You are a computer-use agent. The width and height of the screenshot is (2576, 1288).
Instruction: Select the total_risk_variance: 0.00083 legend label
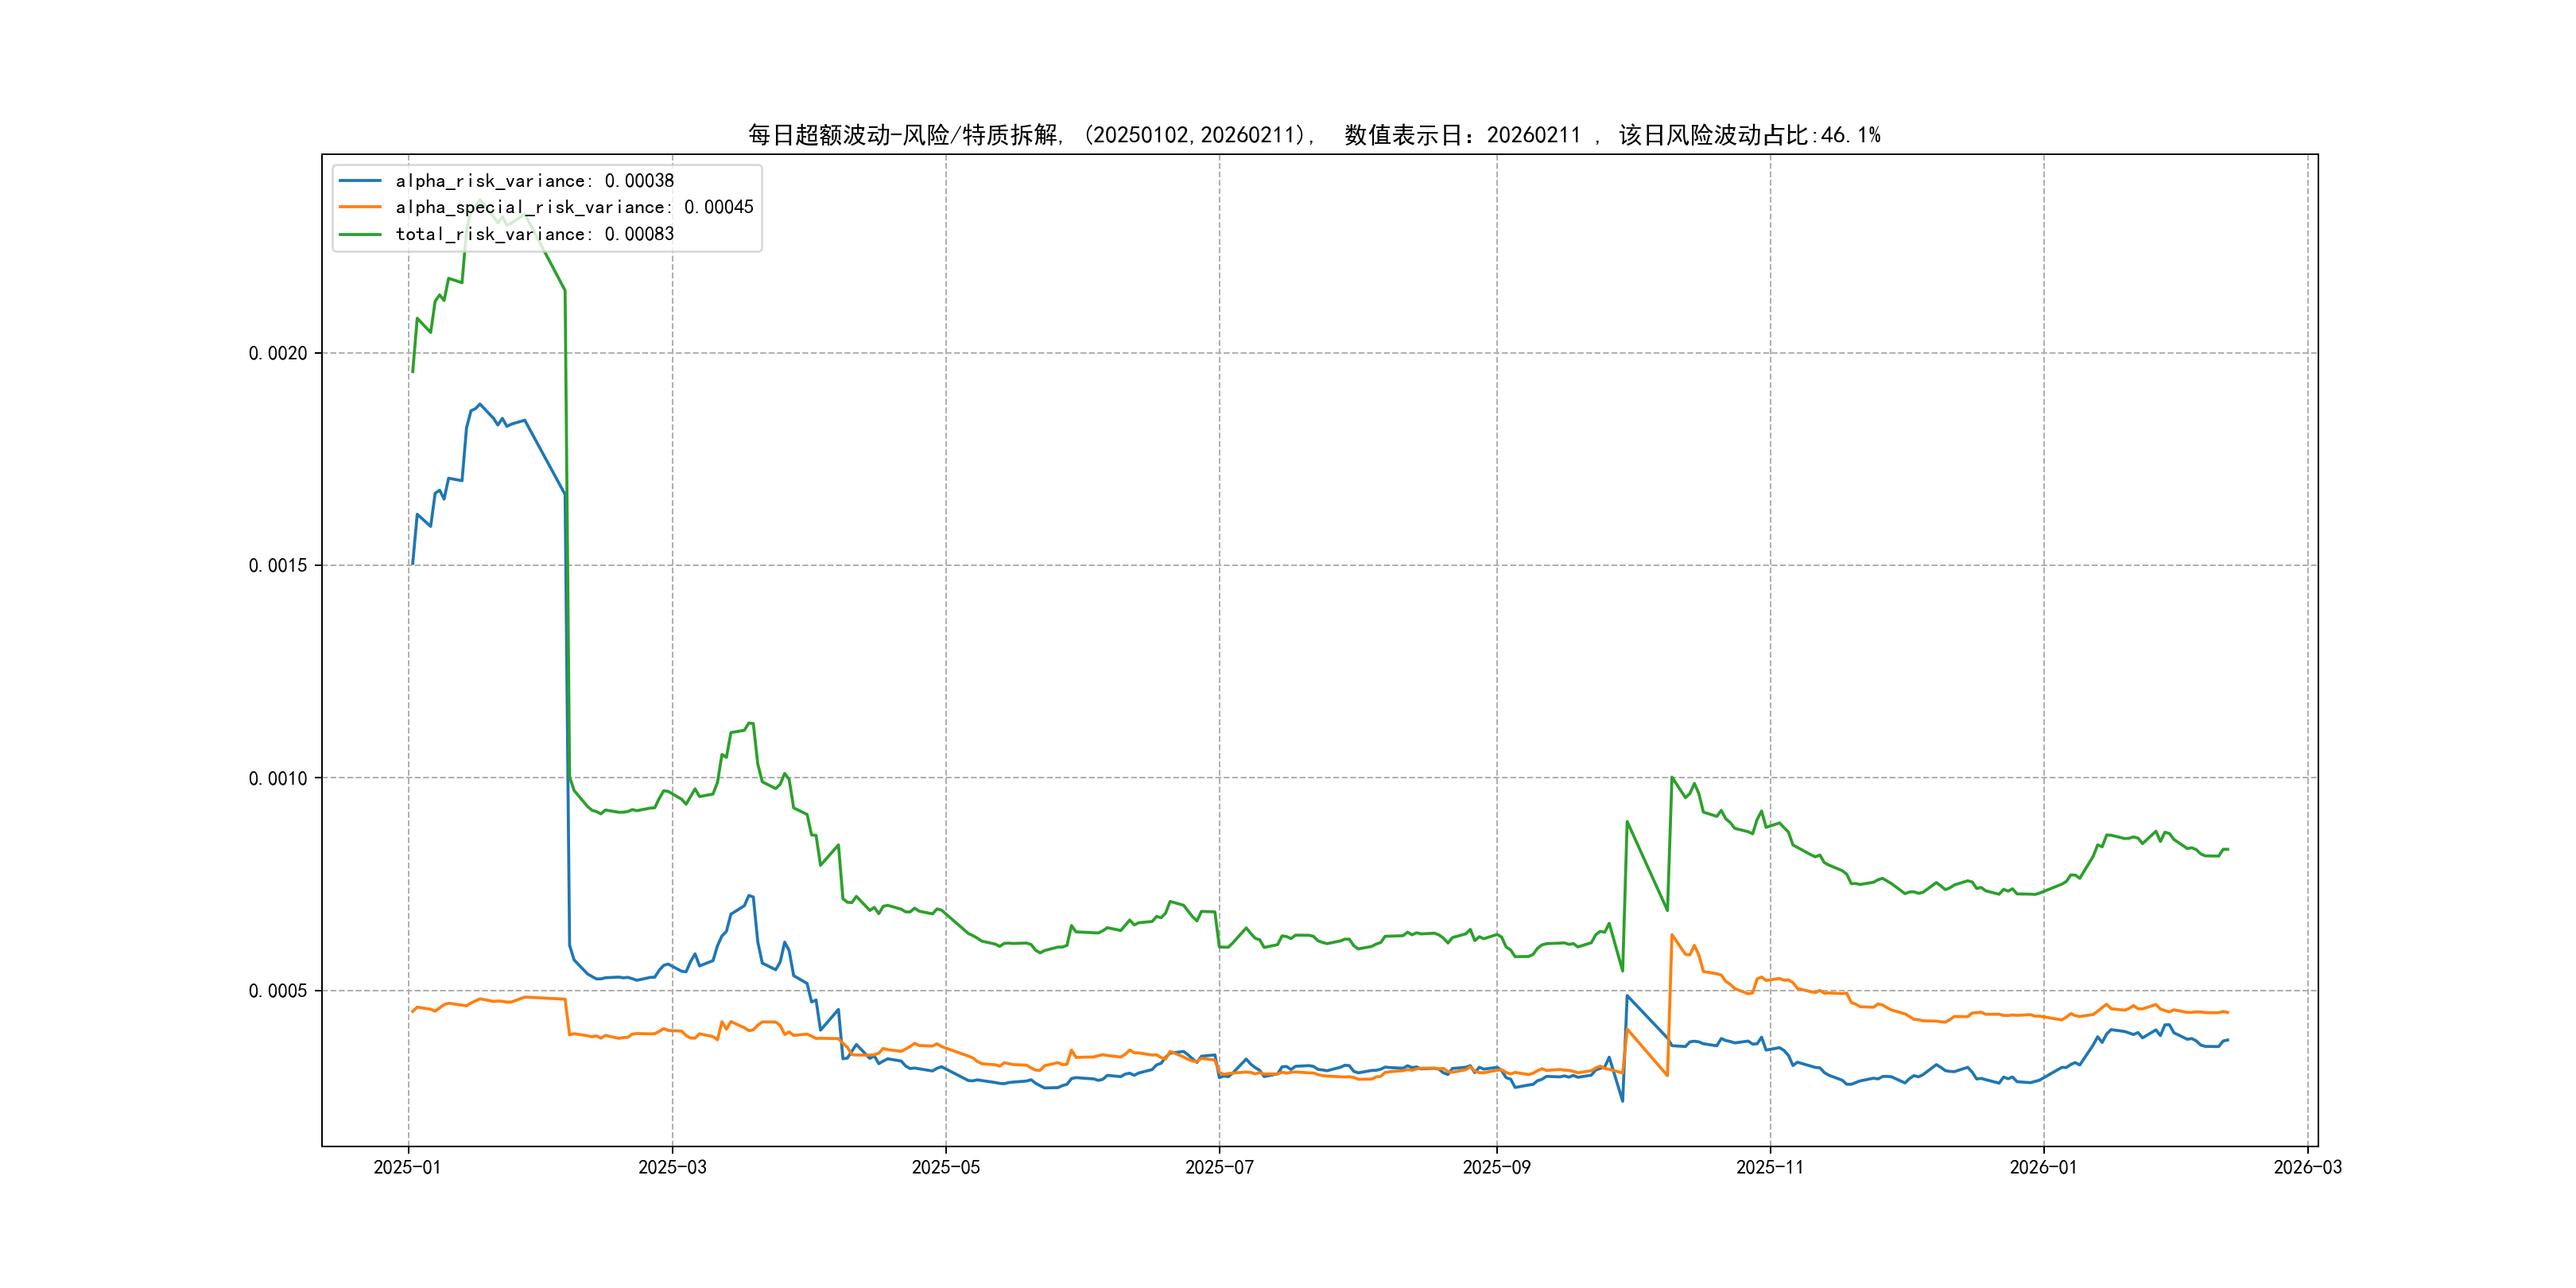point(534,234)
